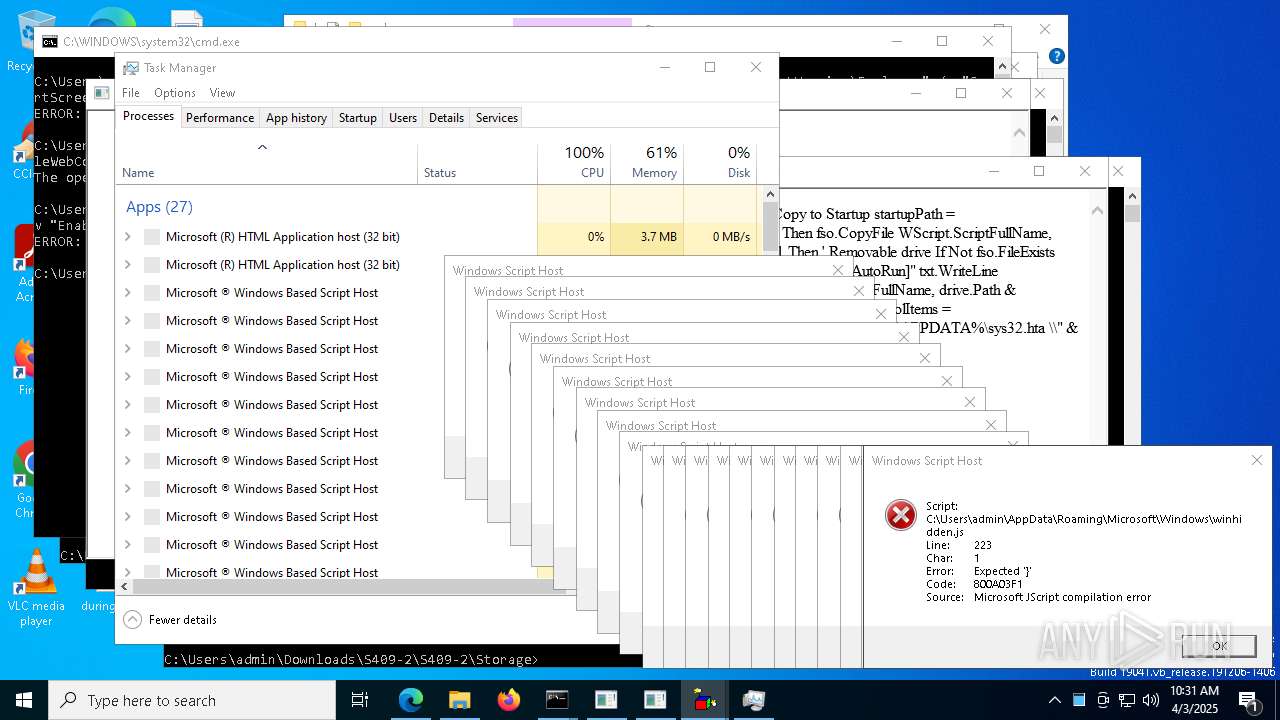Switch to the App history tab
This screenshot has height=720, width=1280.
tap(296, 117)
